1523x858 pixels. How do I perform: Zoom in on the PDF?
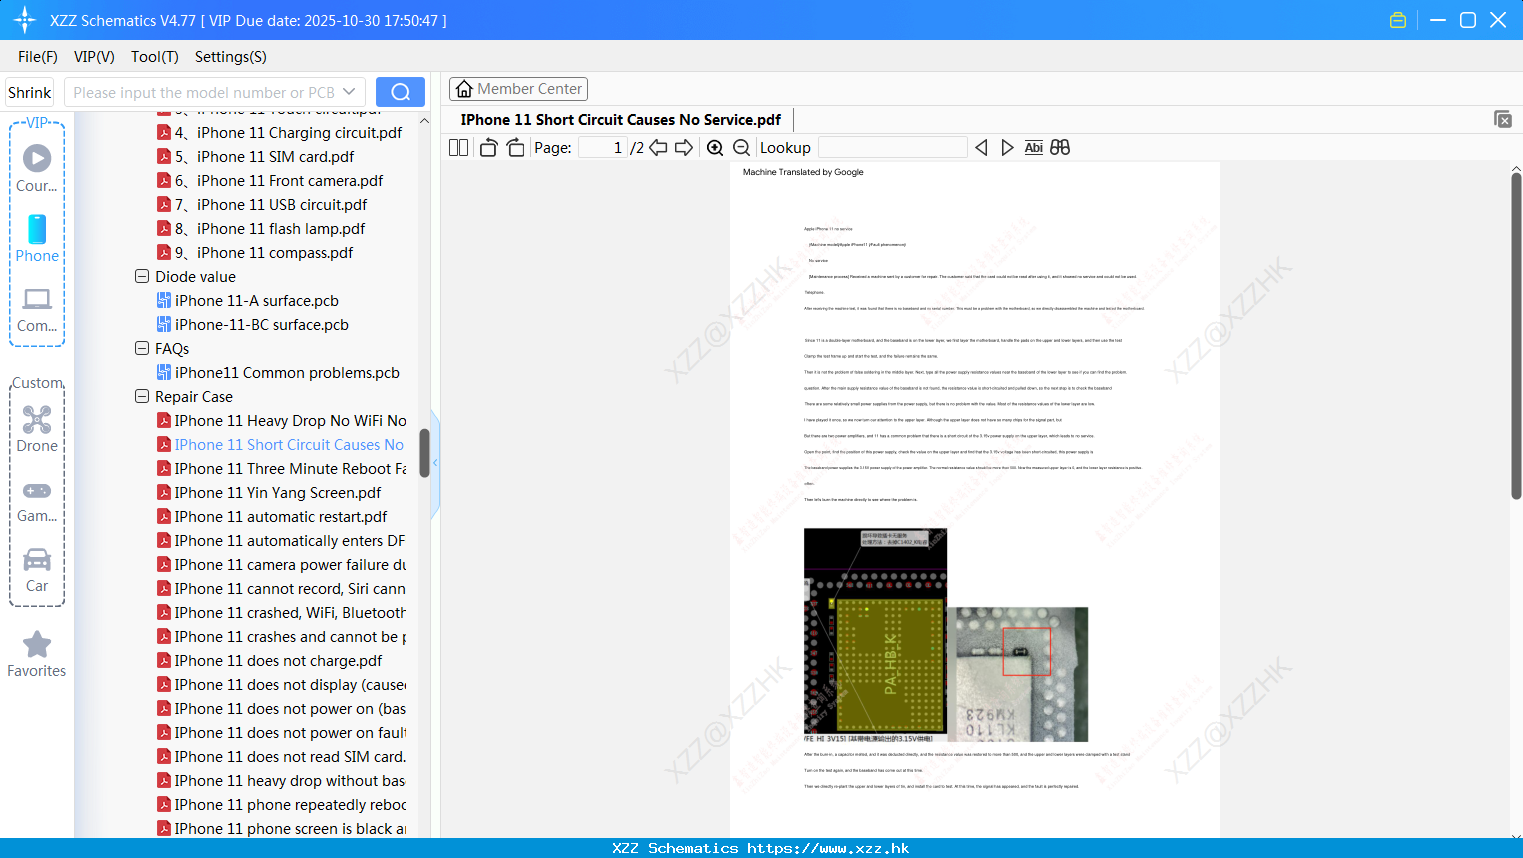(x=715, y=147)
